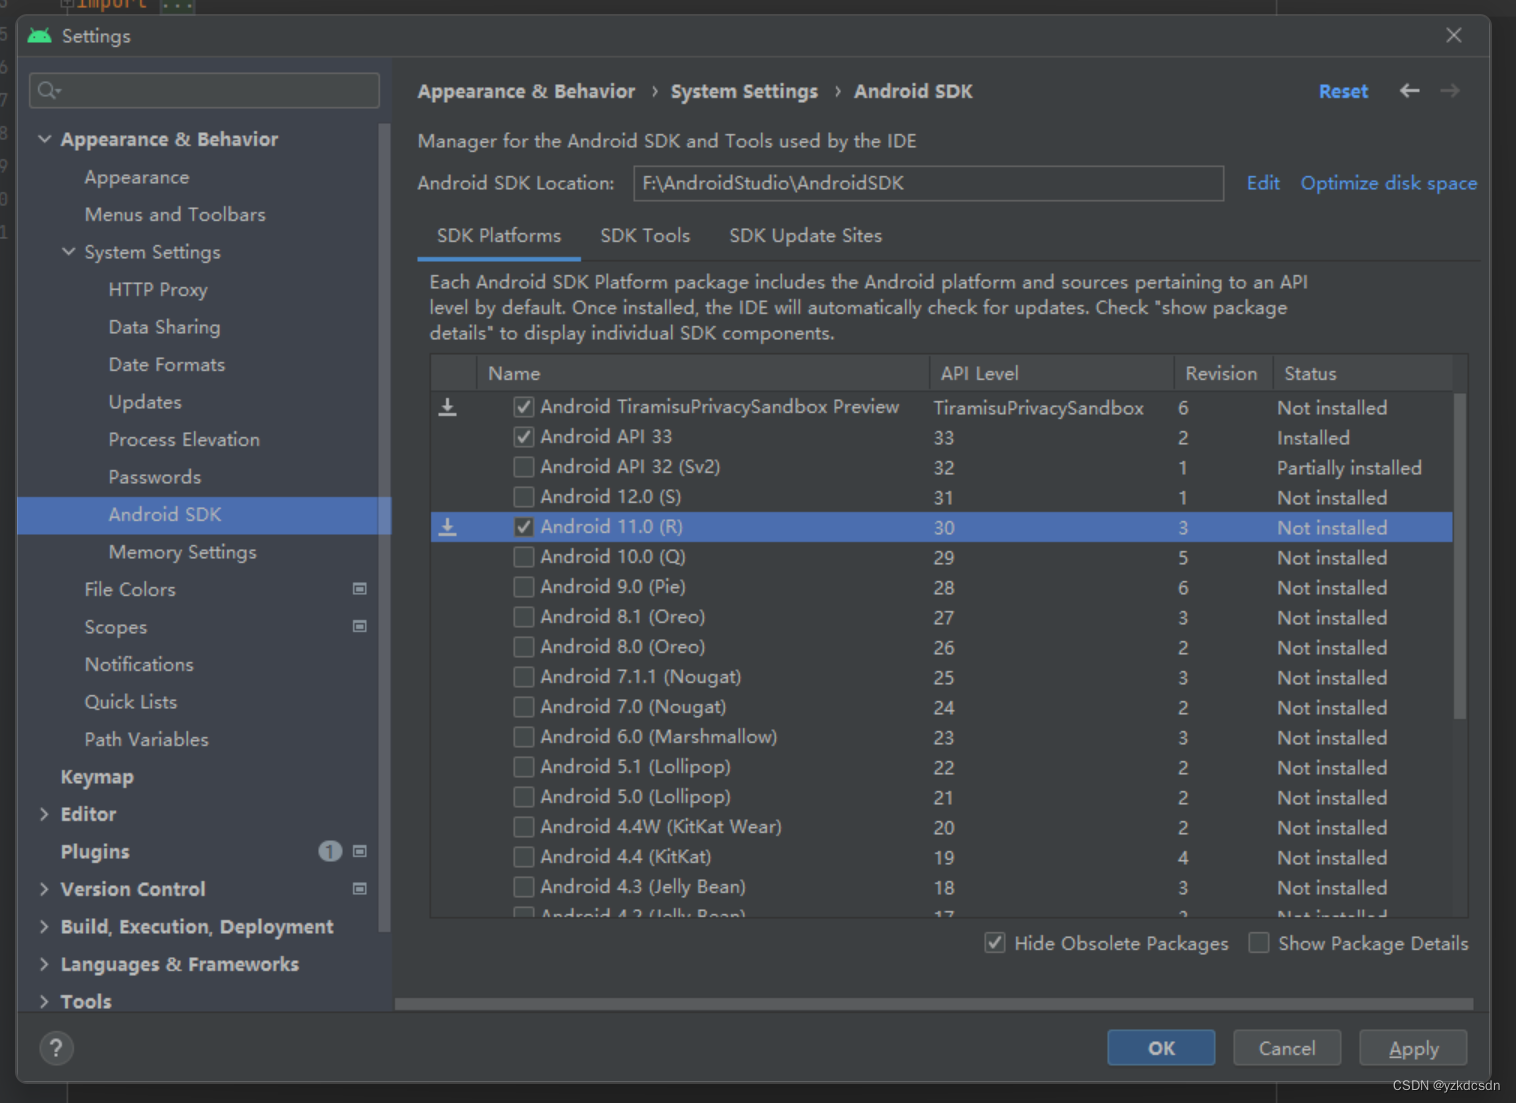Switch to the SDK Platforms tab
The width and height of the screenshot is (1516, 1103).
499,236
